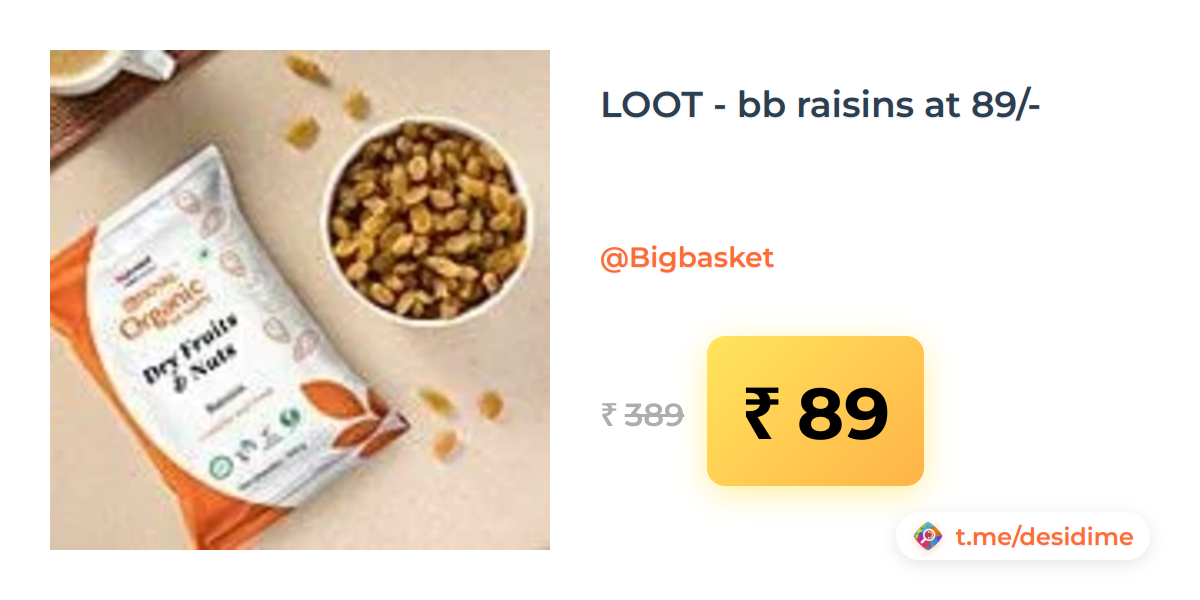This screenshot has height=600, width=1200.
Task: Click the rupee symbol in yellow badge
Action: pos(761,412)
